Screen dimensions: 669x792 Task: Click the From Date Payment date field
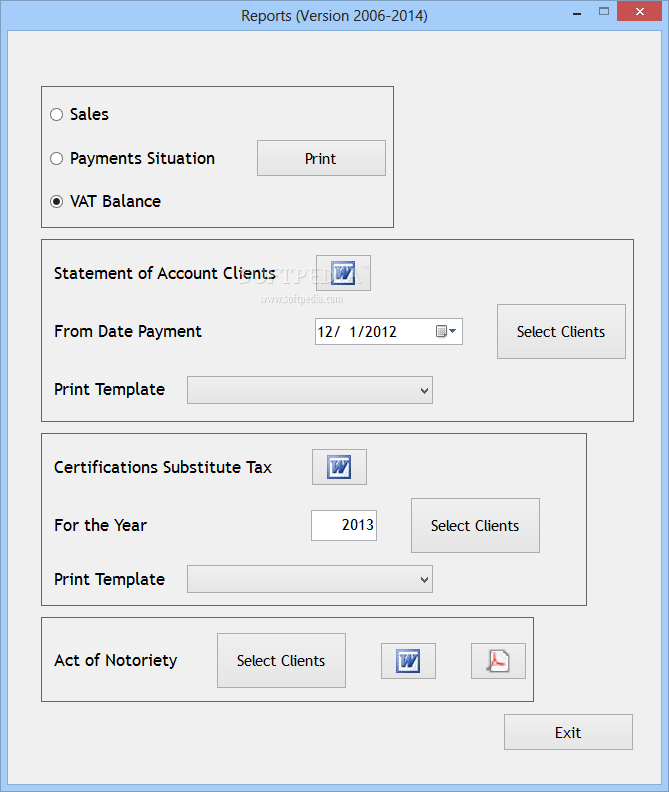click(x=389, y=331)
